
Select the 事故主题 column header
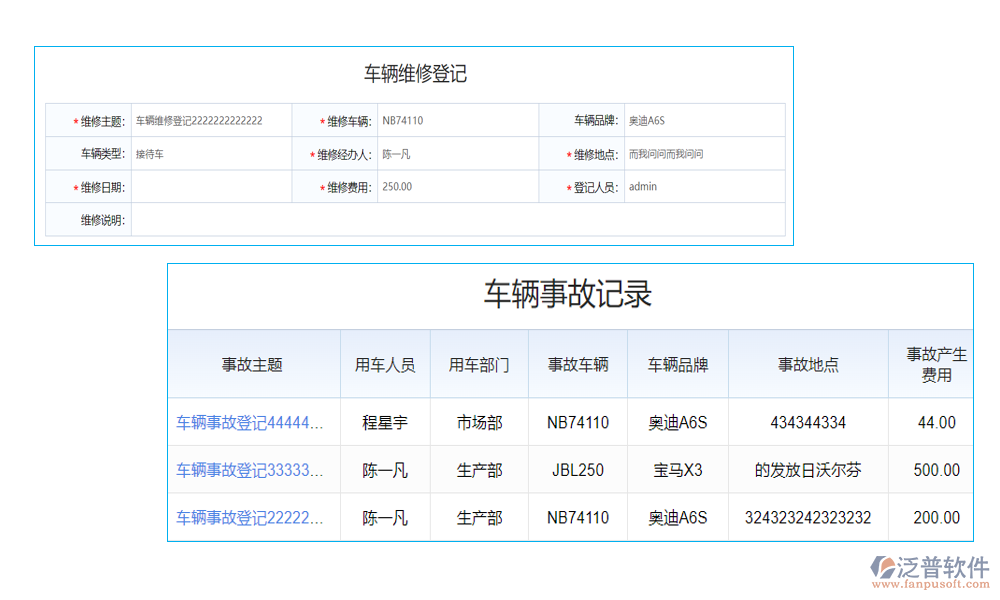pyautogui.click(x=252, y=364)
